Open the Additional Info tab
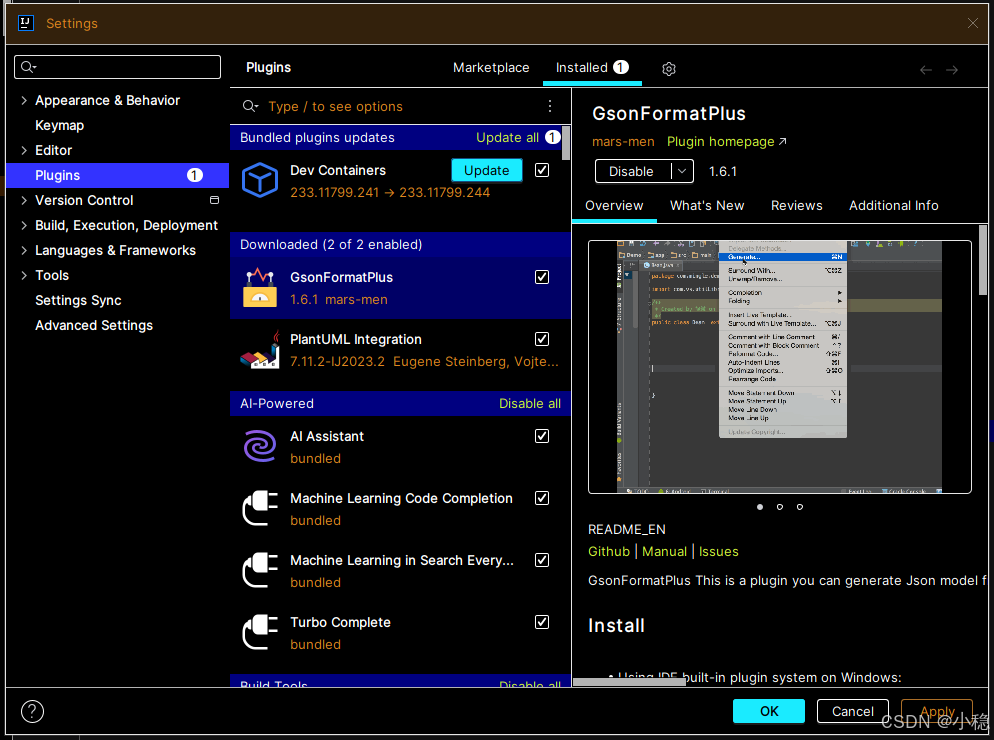This screenshot has height=740, width=994. [893, 205]
